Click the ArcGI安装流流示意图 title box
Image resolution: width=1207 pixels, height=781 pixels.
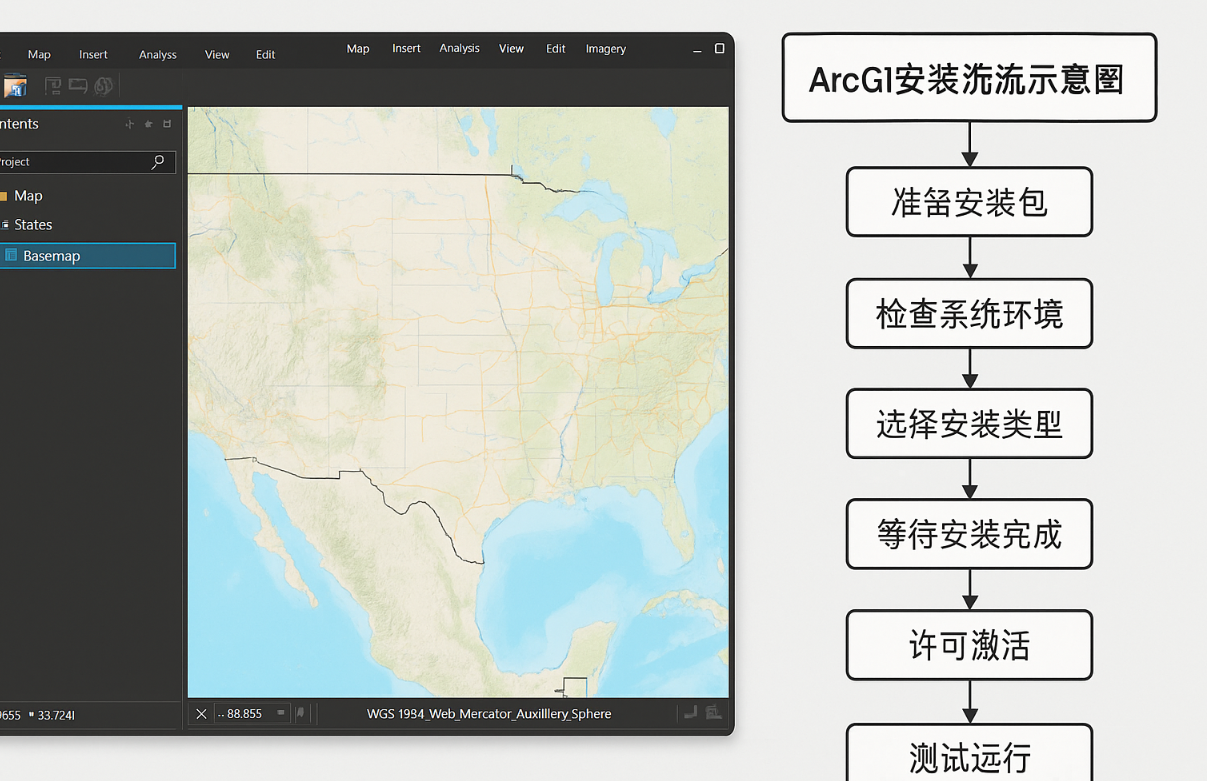tap(969, 78)
